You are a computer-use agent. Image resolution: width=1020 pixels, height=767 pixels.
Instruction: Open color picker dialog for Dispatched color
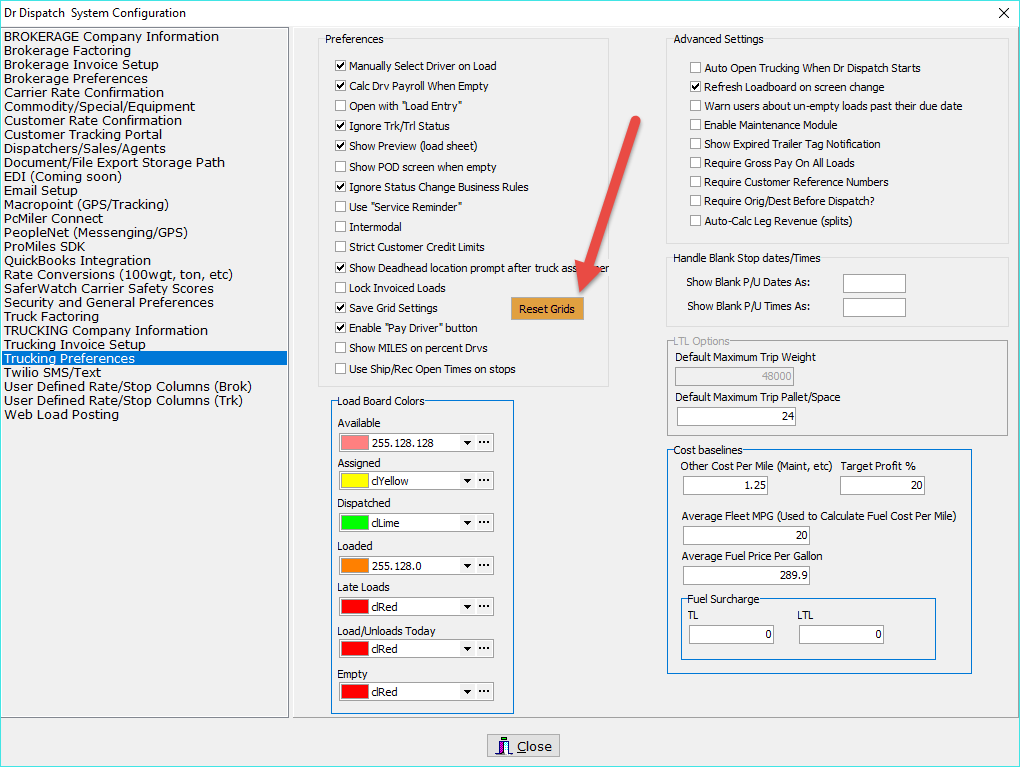[x=484, y=522]
